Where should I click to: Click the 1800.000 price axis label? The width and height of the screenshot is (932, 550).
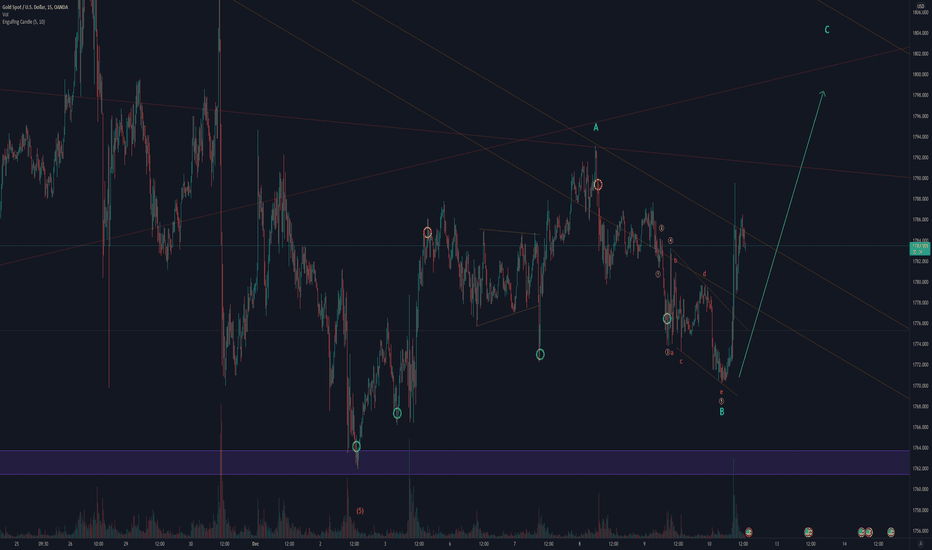[x=920, y=74]
